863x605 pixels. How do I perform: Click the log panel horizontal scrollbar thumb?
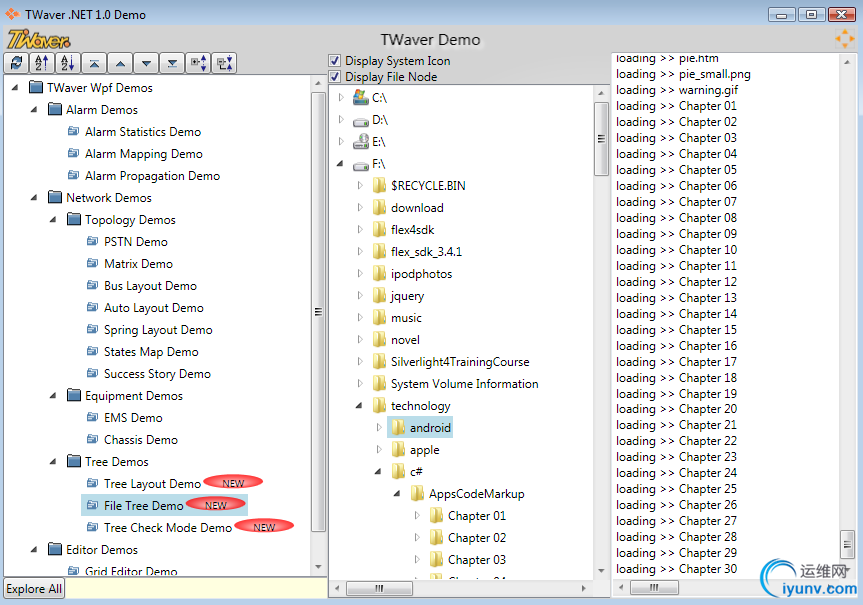coord(654,587)
